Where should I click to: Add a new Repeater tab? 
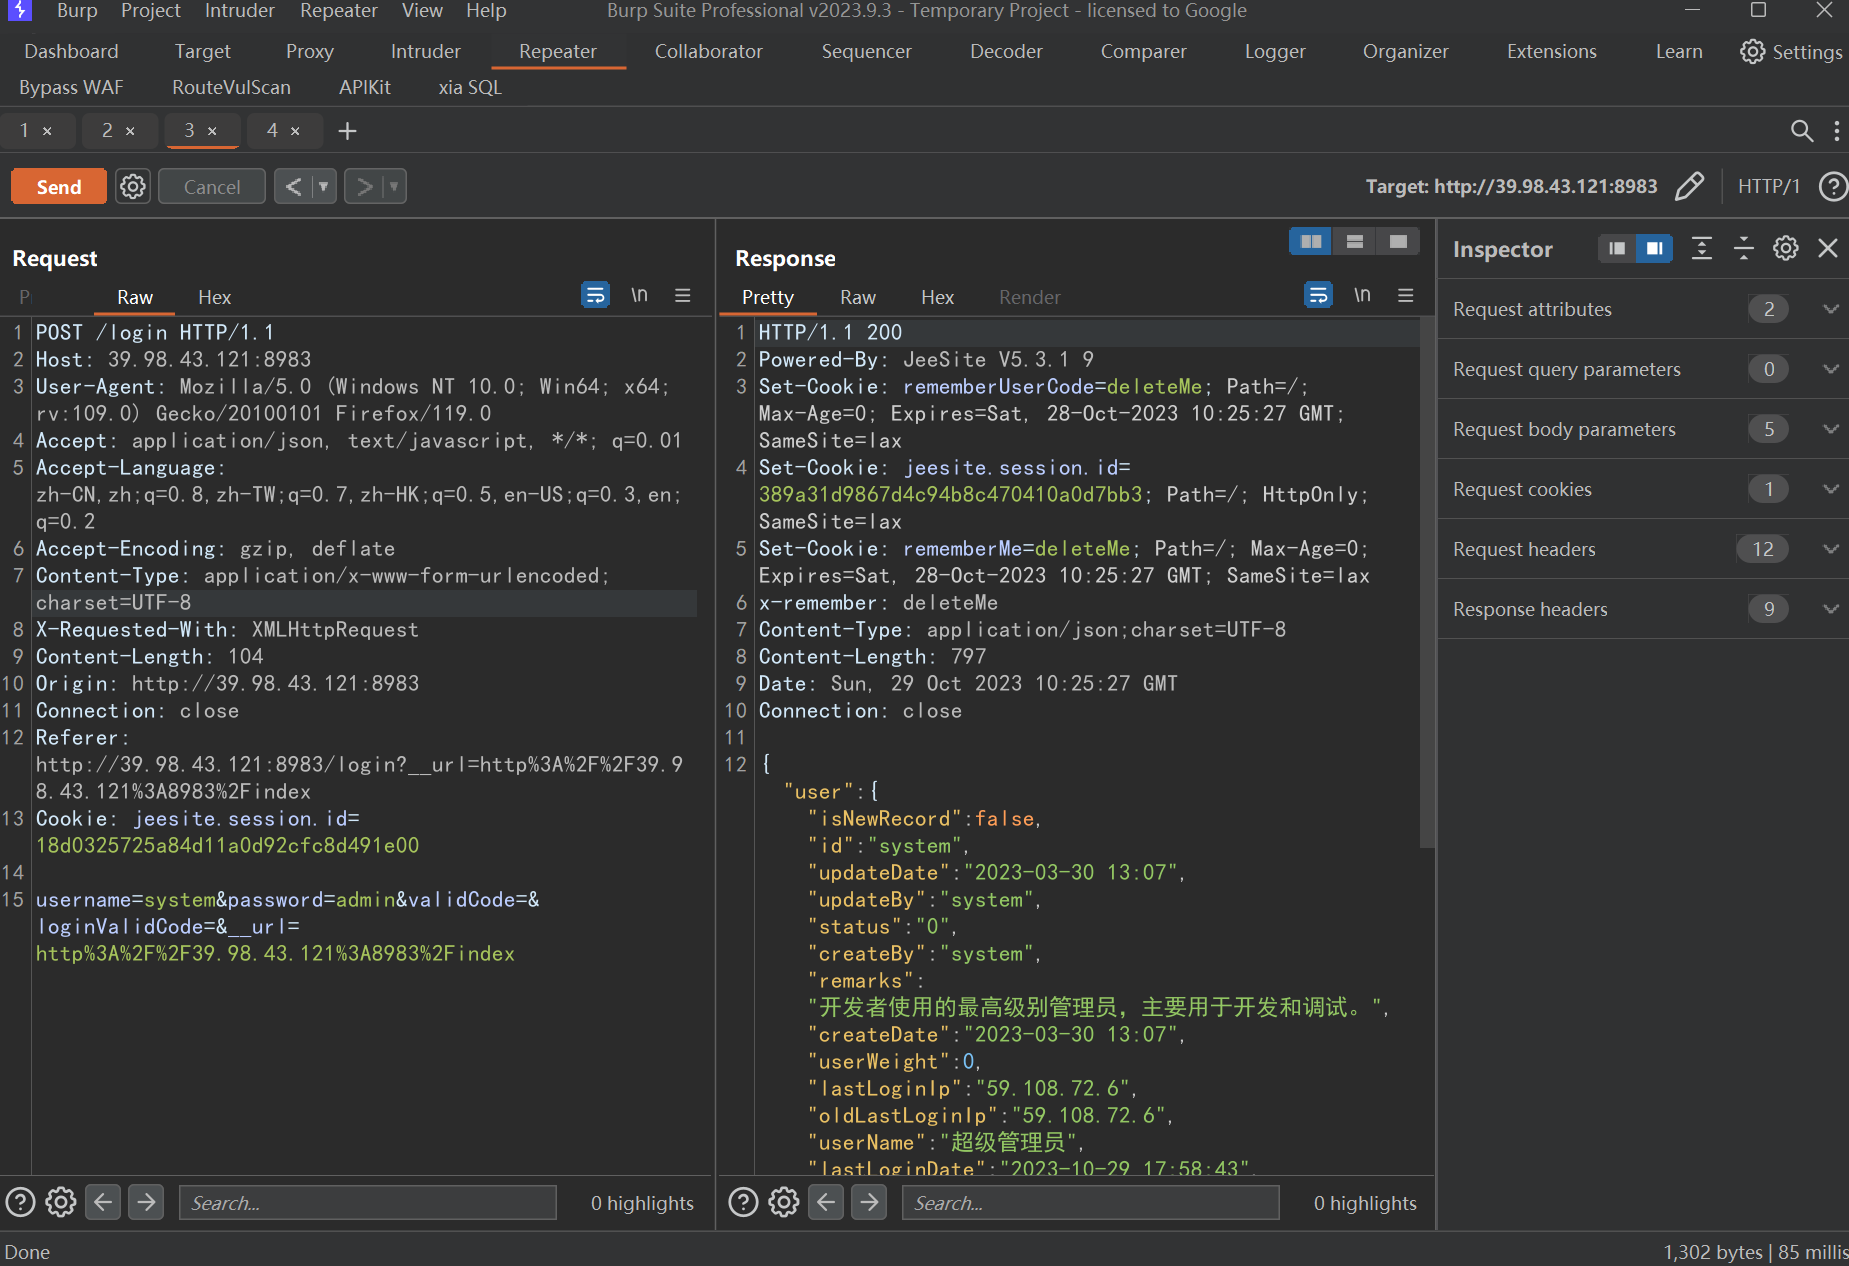[x=347, y=131]
